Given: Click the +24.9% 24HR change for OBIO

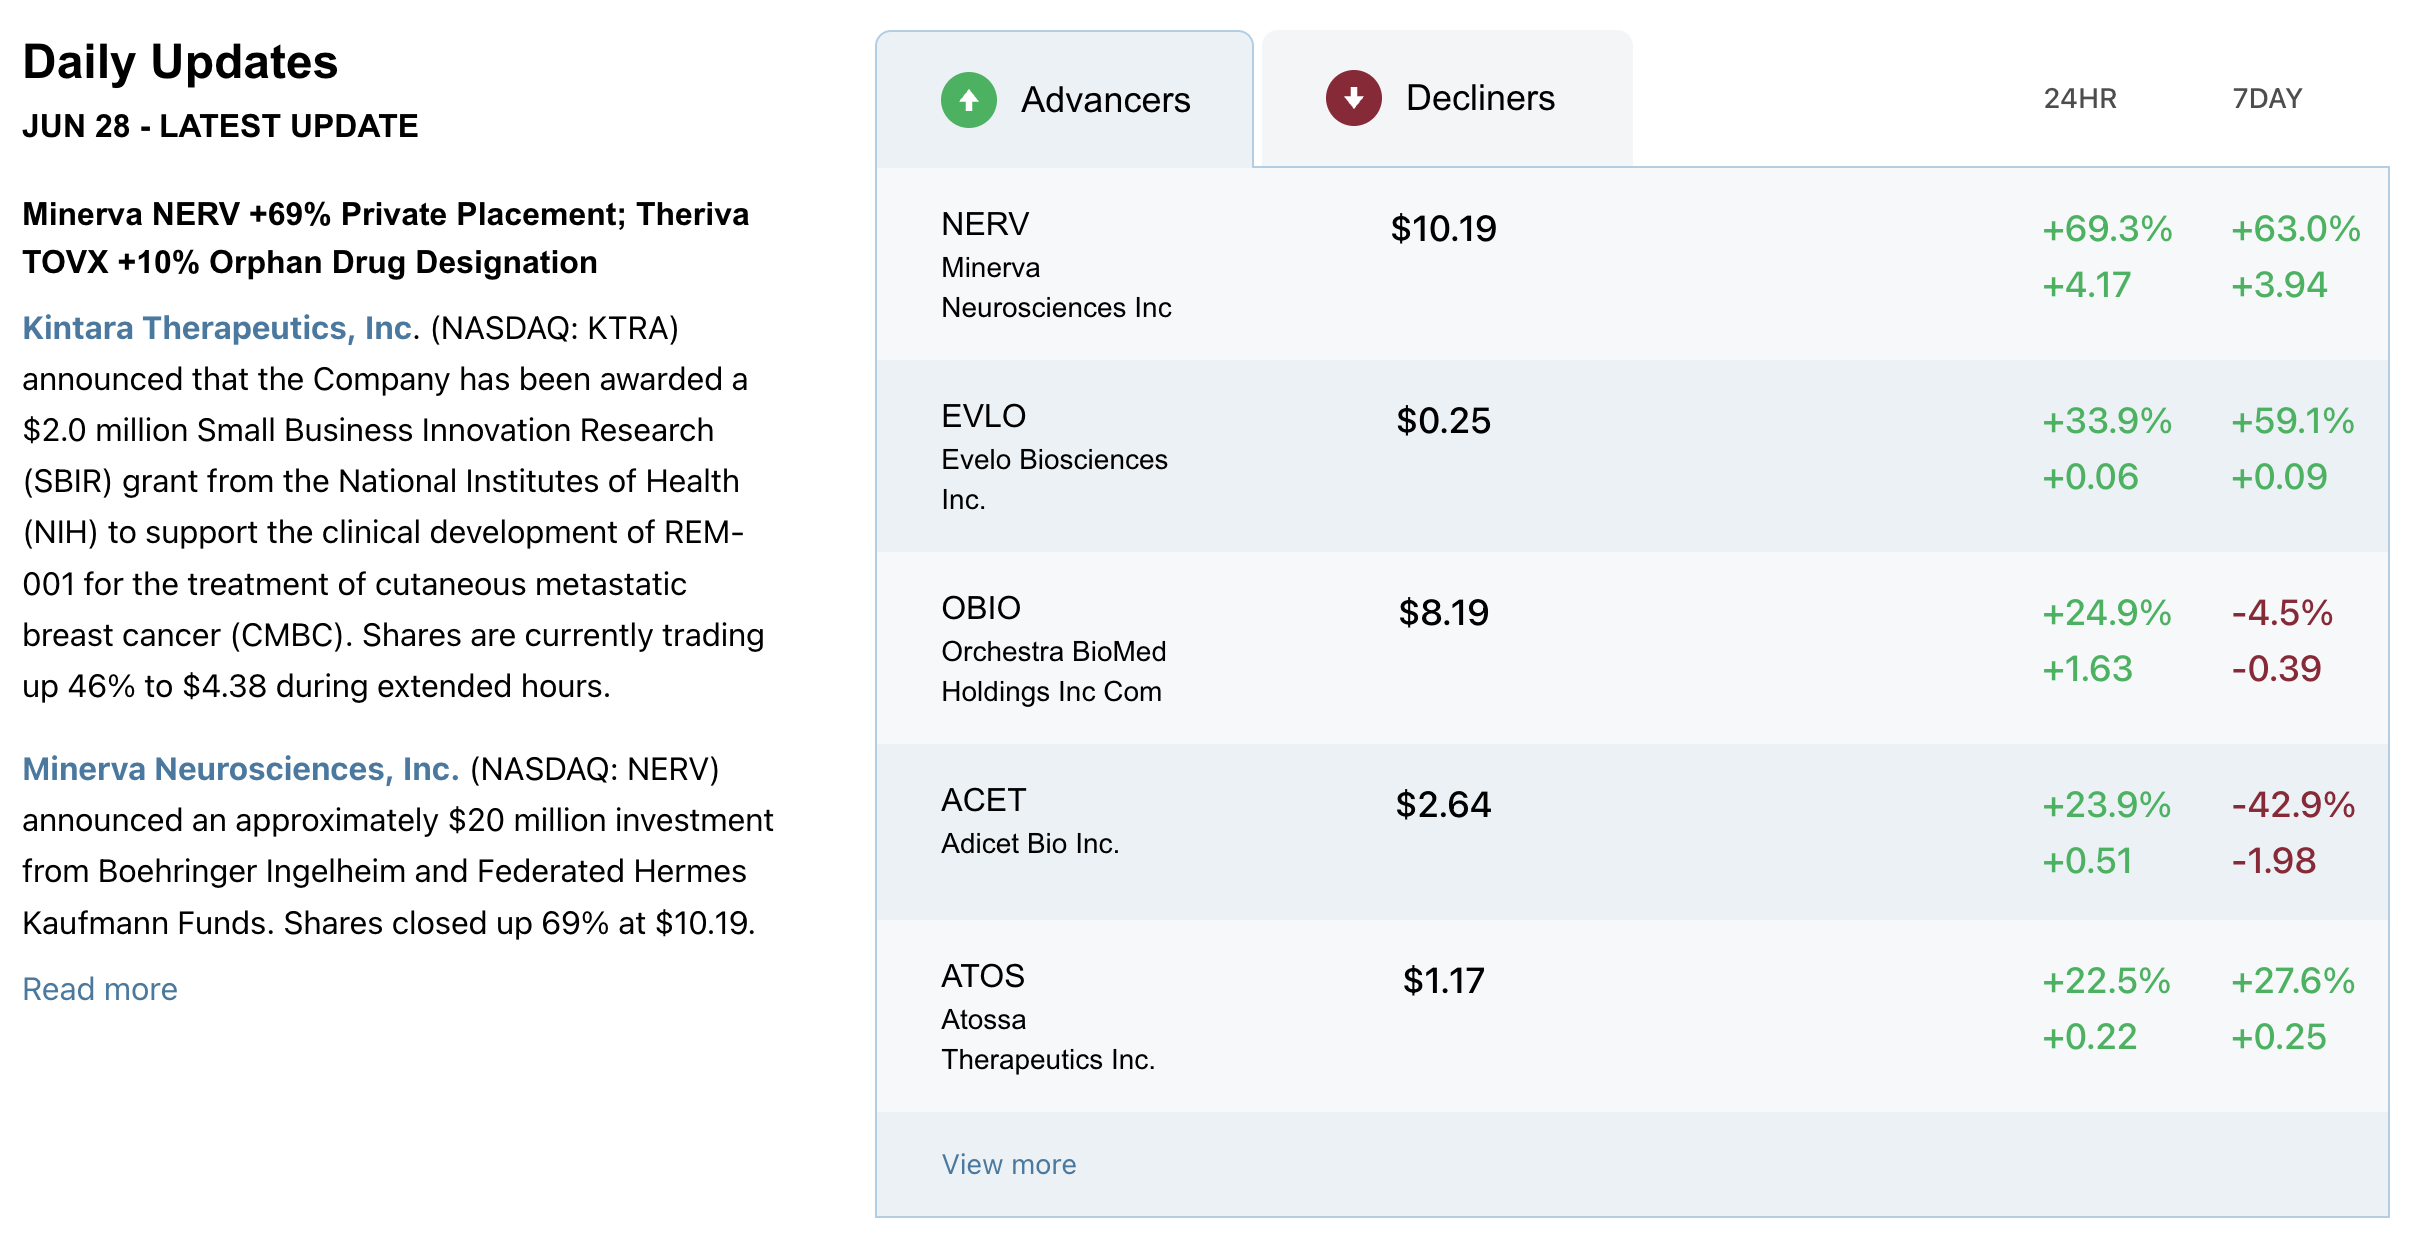Looking at the screenshot, I should (2107, 613).
